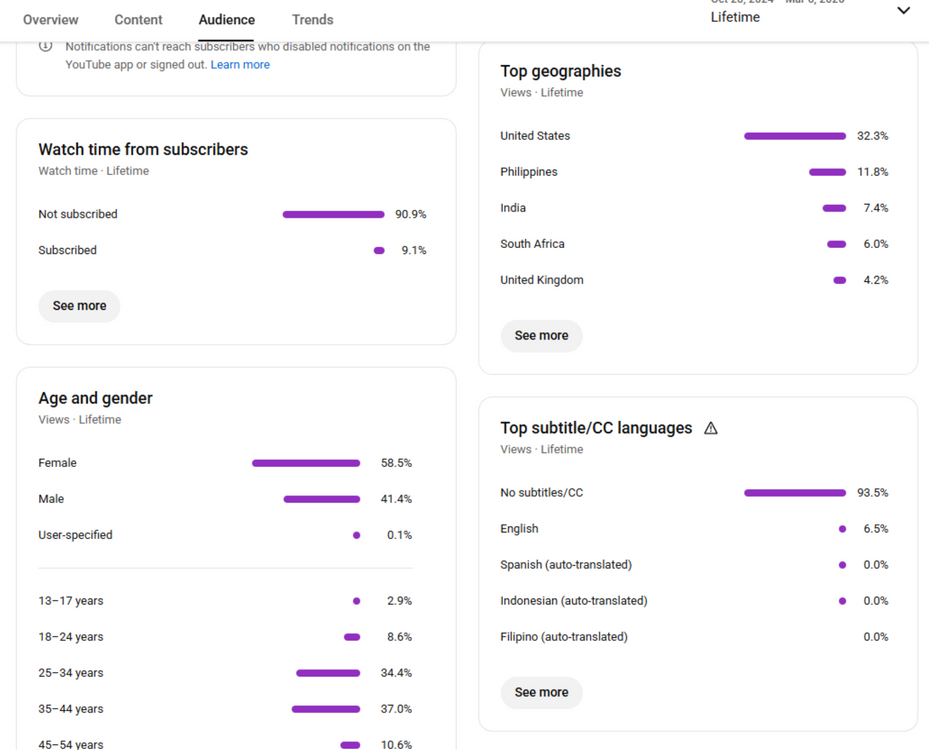Expand the date range chevron arrow

click(903, 11)
